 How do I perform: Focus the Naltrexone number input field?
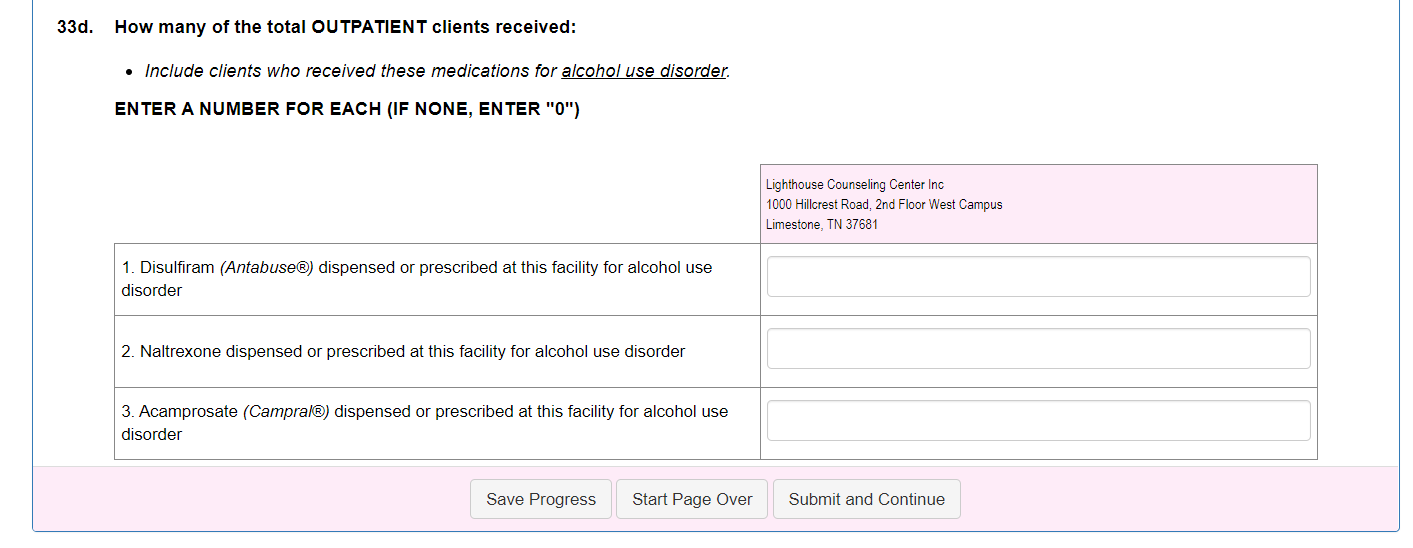pyautogui.click(x=1038, y=349)
